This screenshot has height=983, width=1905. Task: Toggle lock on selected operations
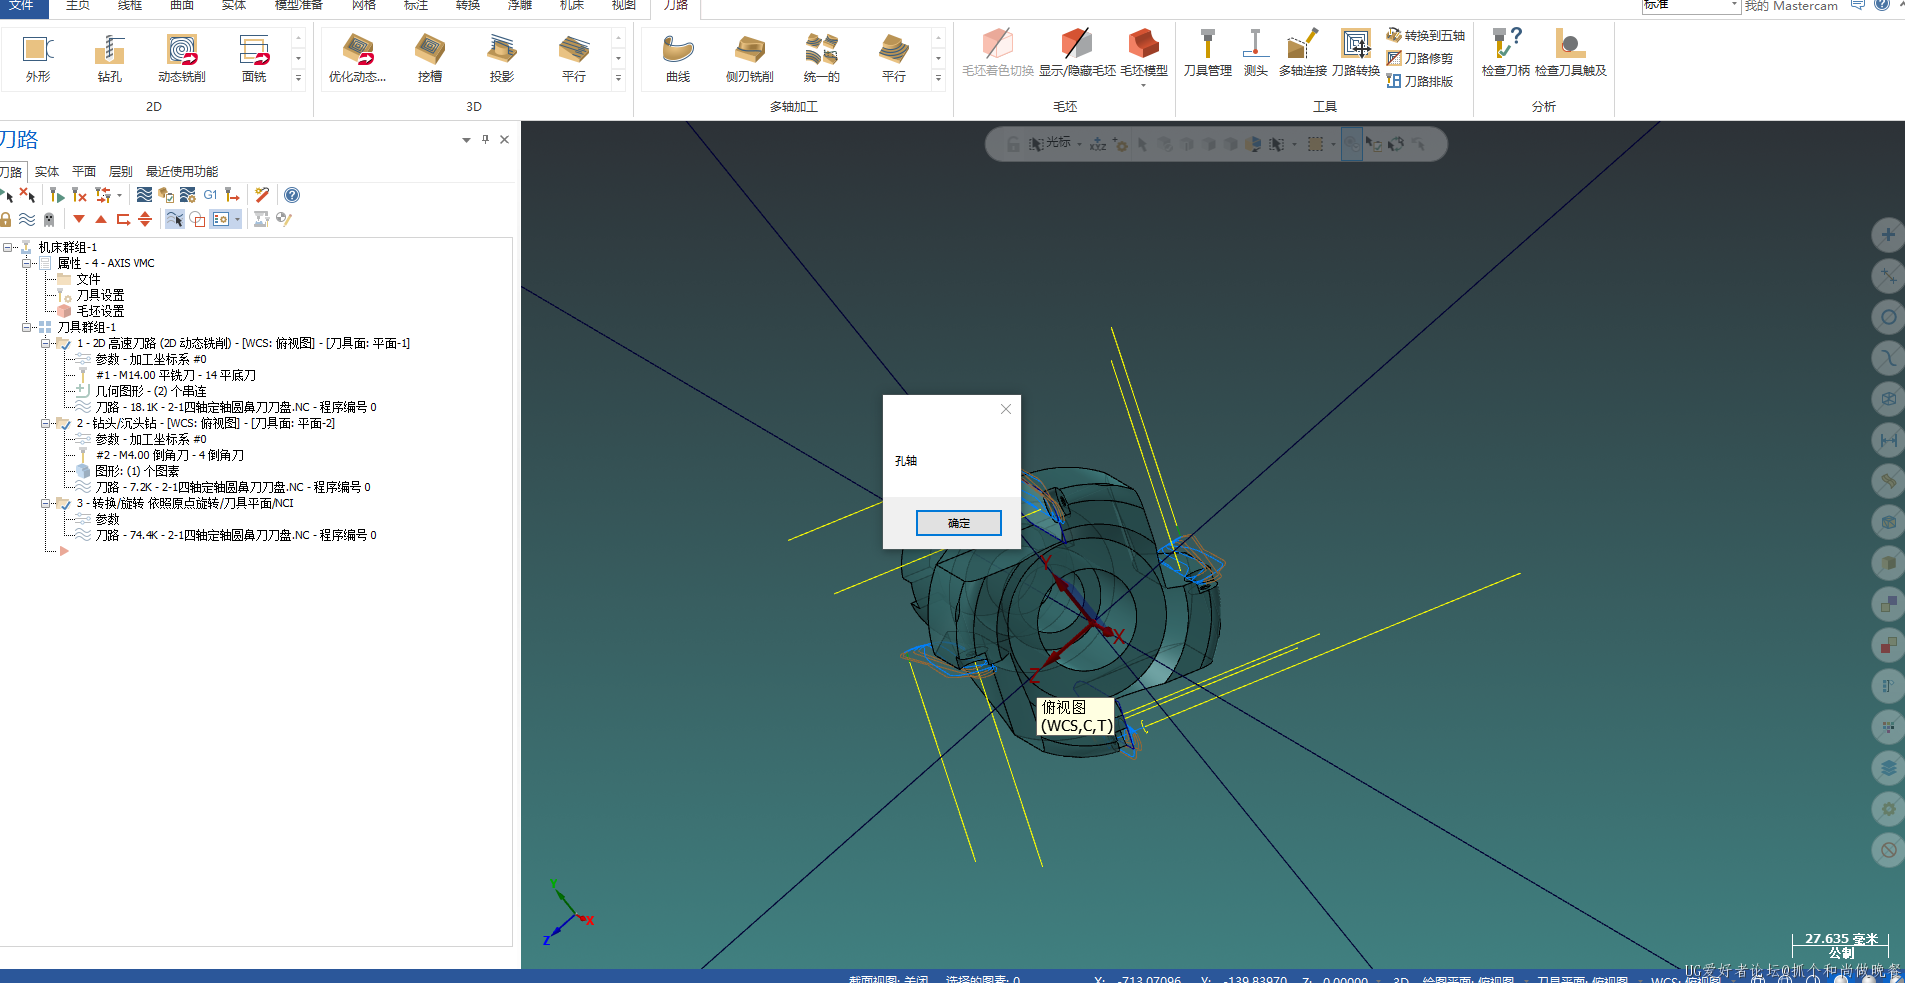6,219
